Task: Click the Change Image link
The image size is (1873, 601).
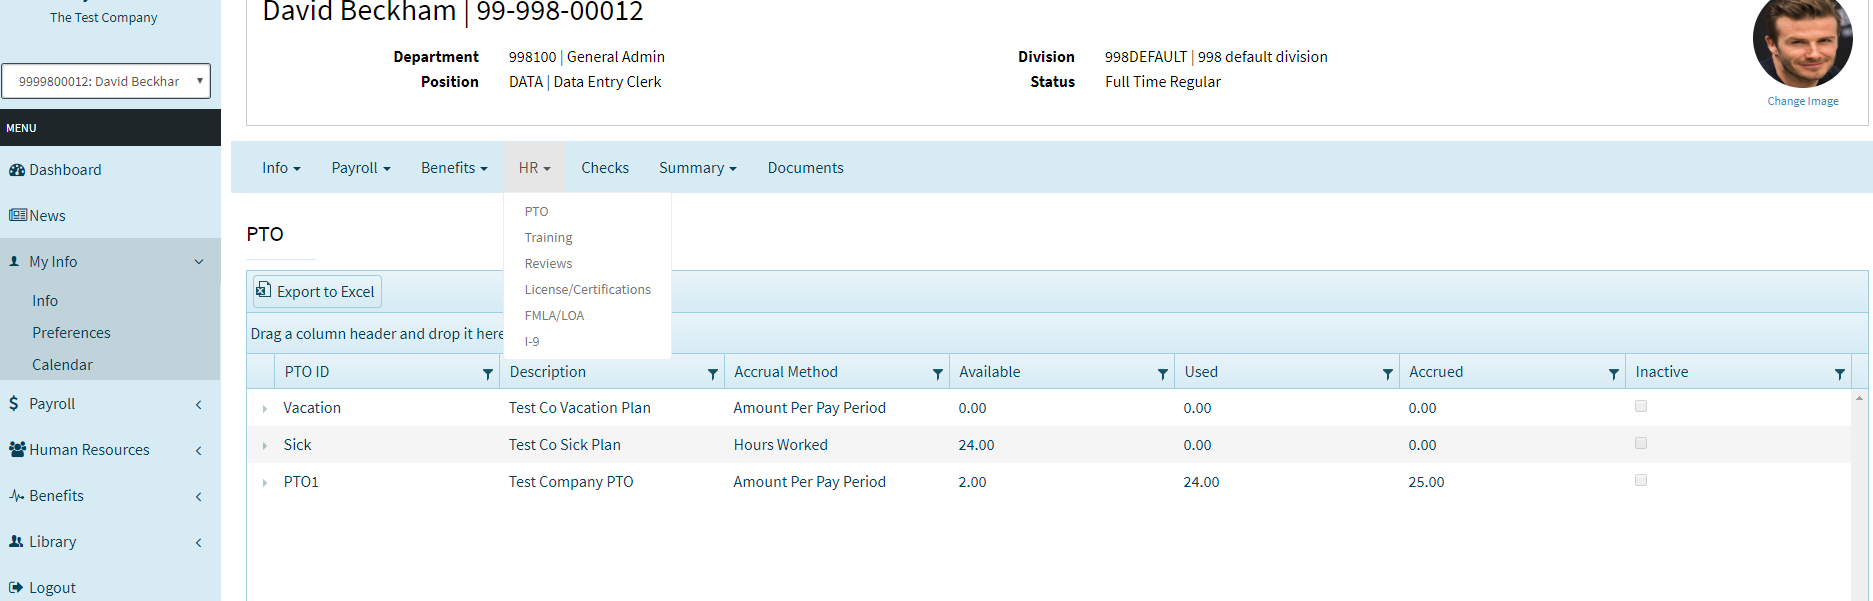Action: coord(1802,101)
